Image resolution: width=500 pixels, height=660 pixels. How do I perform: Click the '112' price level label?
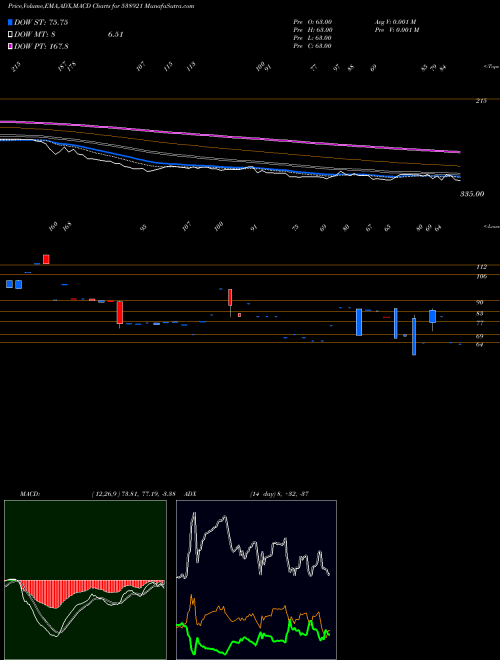pos(481,266)
